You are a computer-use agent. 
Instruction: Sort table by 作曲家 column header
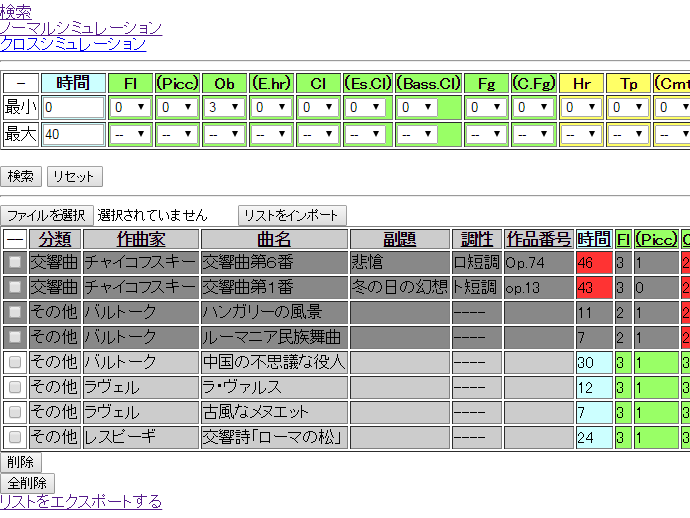(141, 239)
